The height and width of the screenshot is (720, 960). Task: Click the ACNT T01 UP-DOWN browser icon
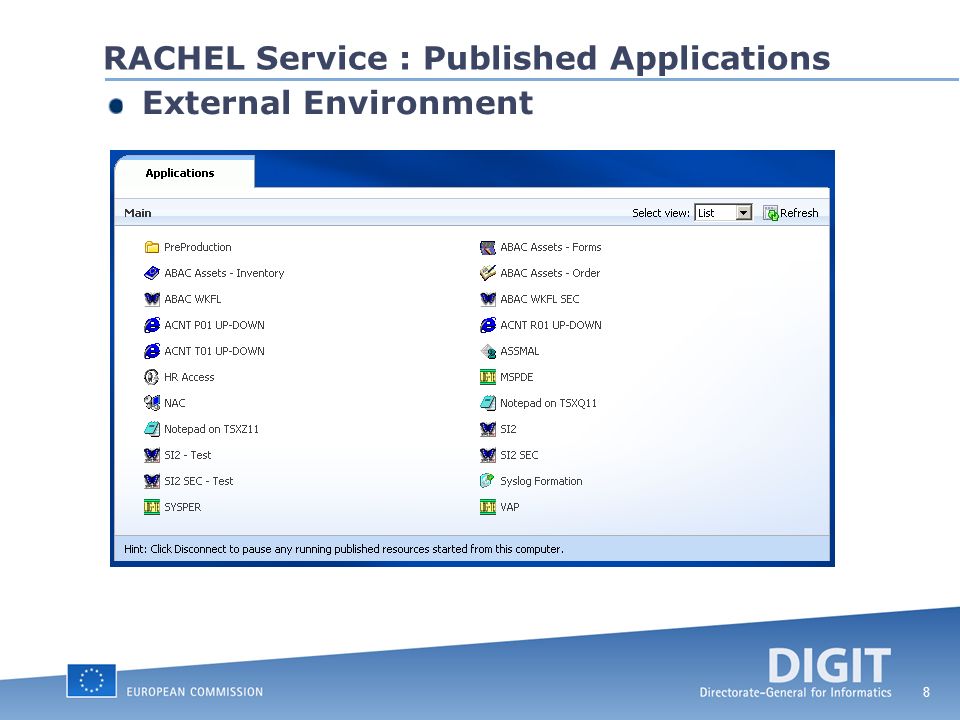[152, 351]
